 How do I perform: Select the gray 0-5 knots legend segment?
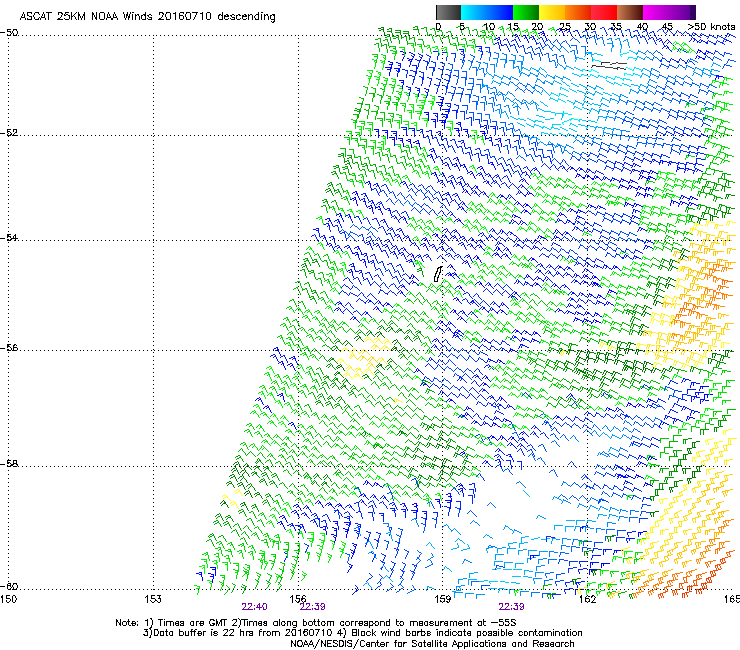tap(448, 12)
